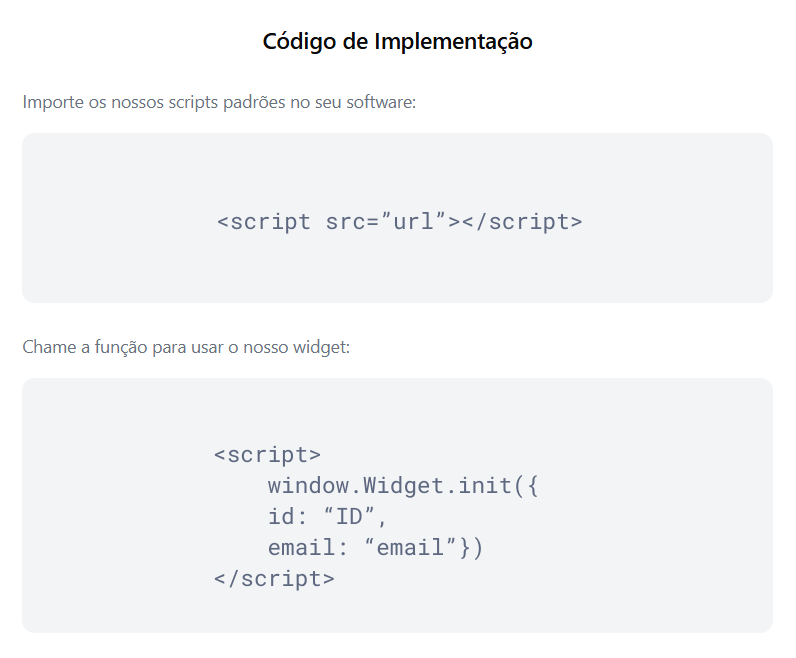Click the quoted "email" placeholder value

[411, 547]
